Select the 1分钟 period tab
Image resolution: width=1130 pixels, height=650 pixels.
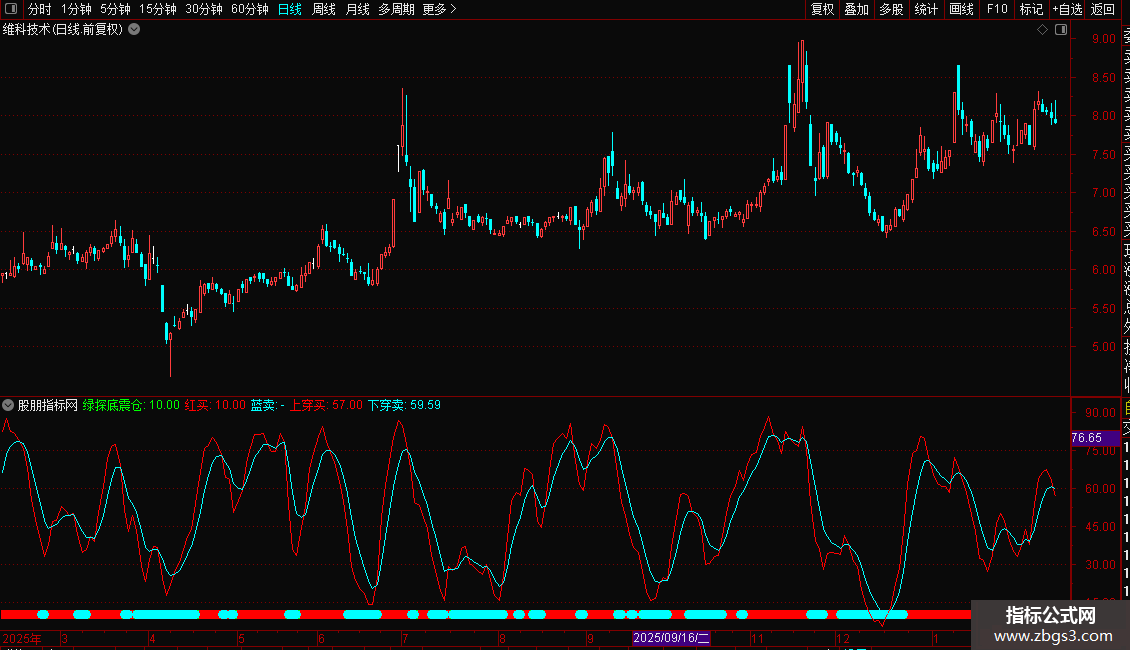pos(76,9)
